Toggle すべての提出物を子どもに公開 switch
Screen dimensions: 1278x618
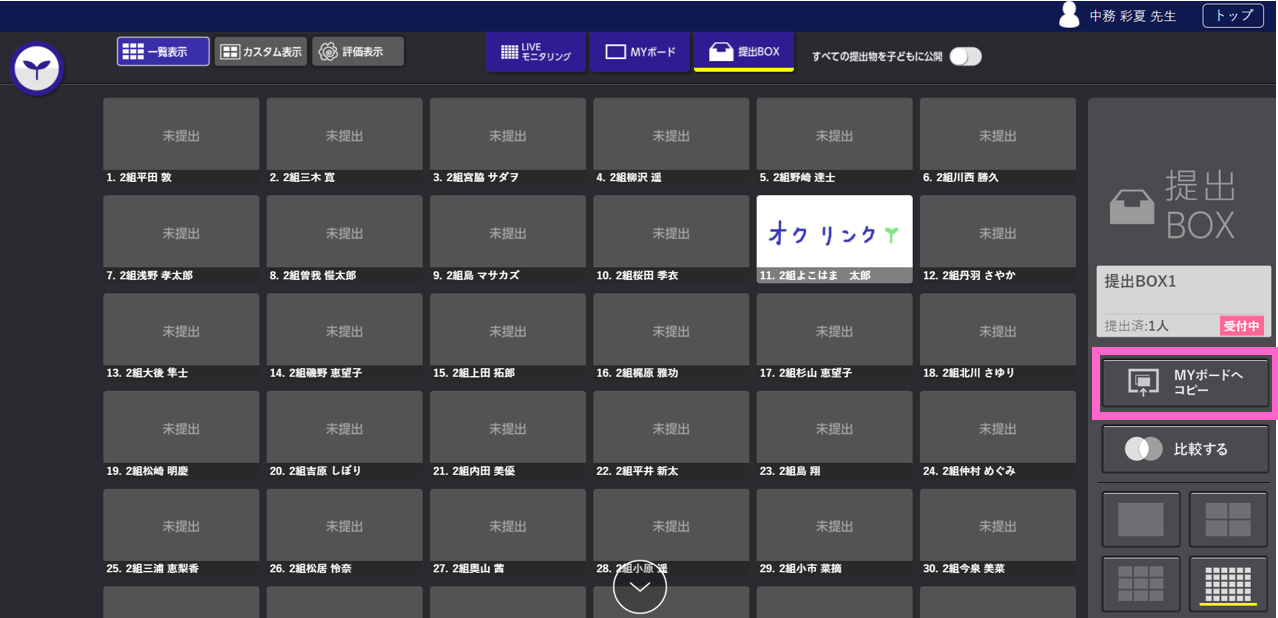tap(965, 56)
